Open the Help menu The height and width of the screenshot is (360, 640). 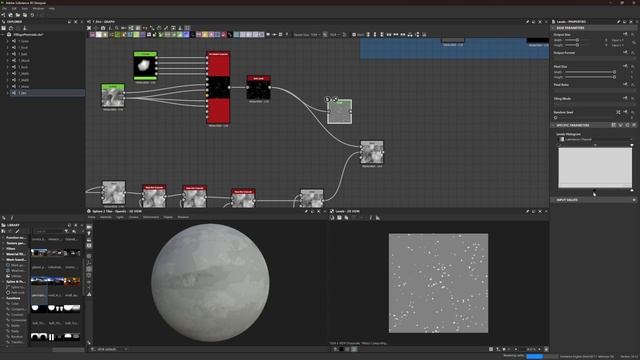tap(52, 8)
